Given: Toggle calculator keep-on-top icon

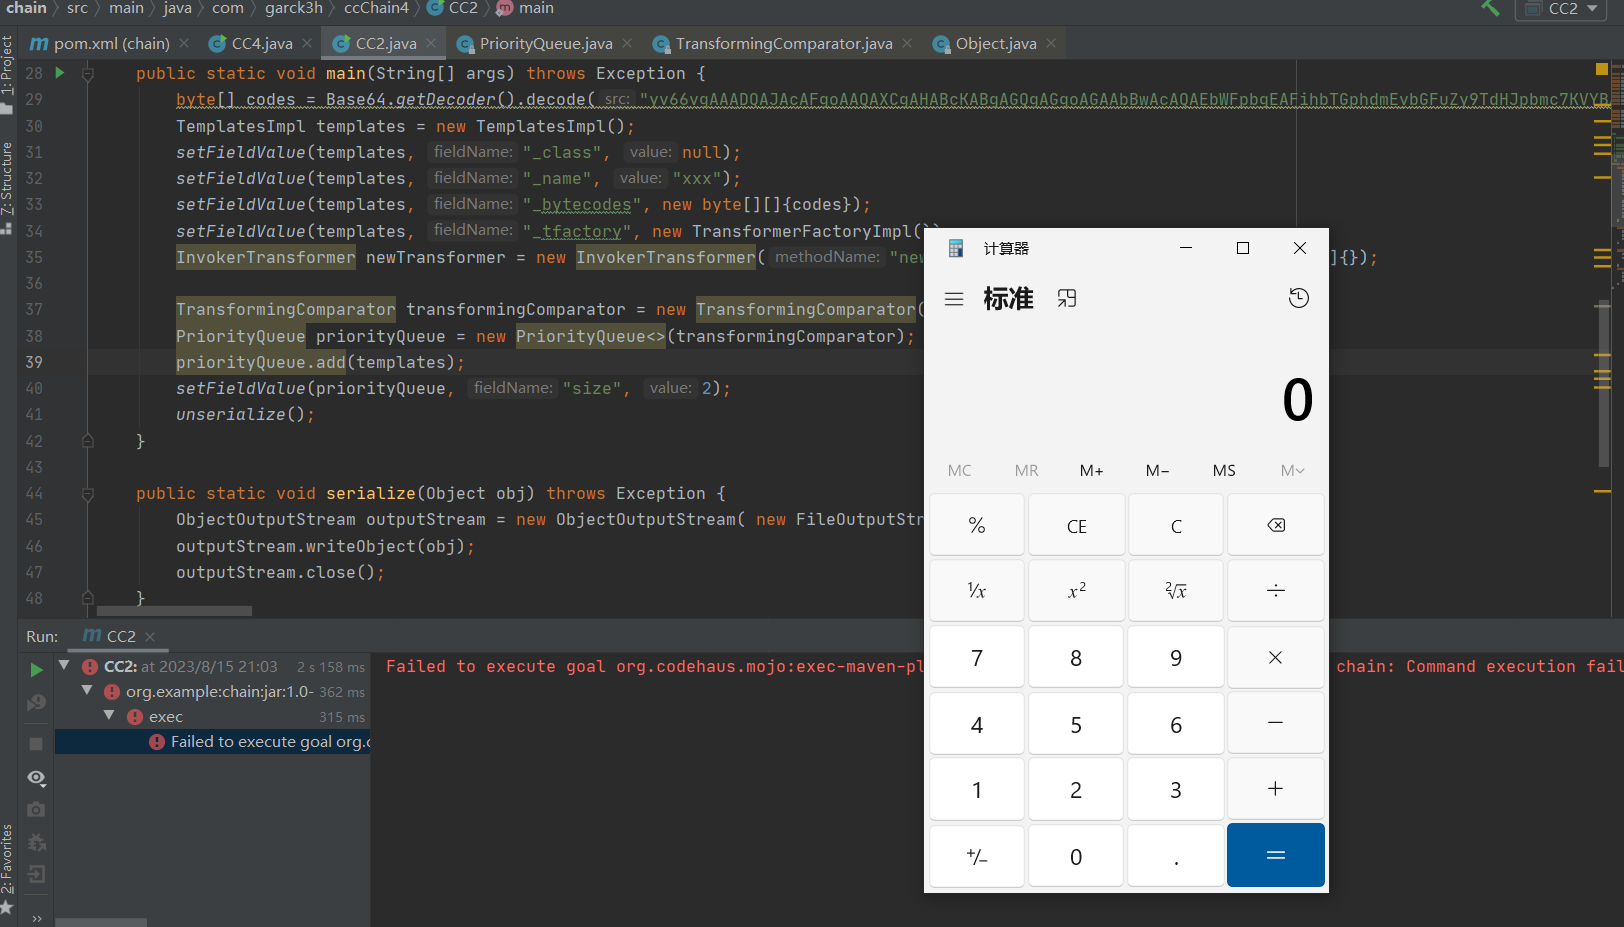Looking at the screenshot, I should click(1067, 299).
